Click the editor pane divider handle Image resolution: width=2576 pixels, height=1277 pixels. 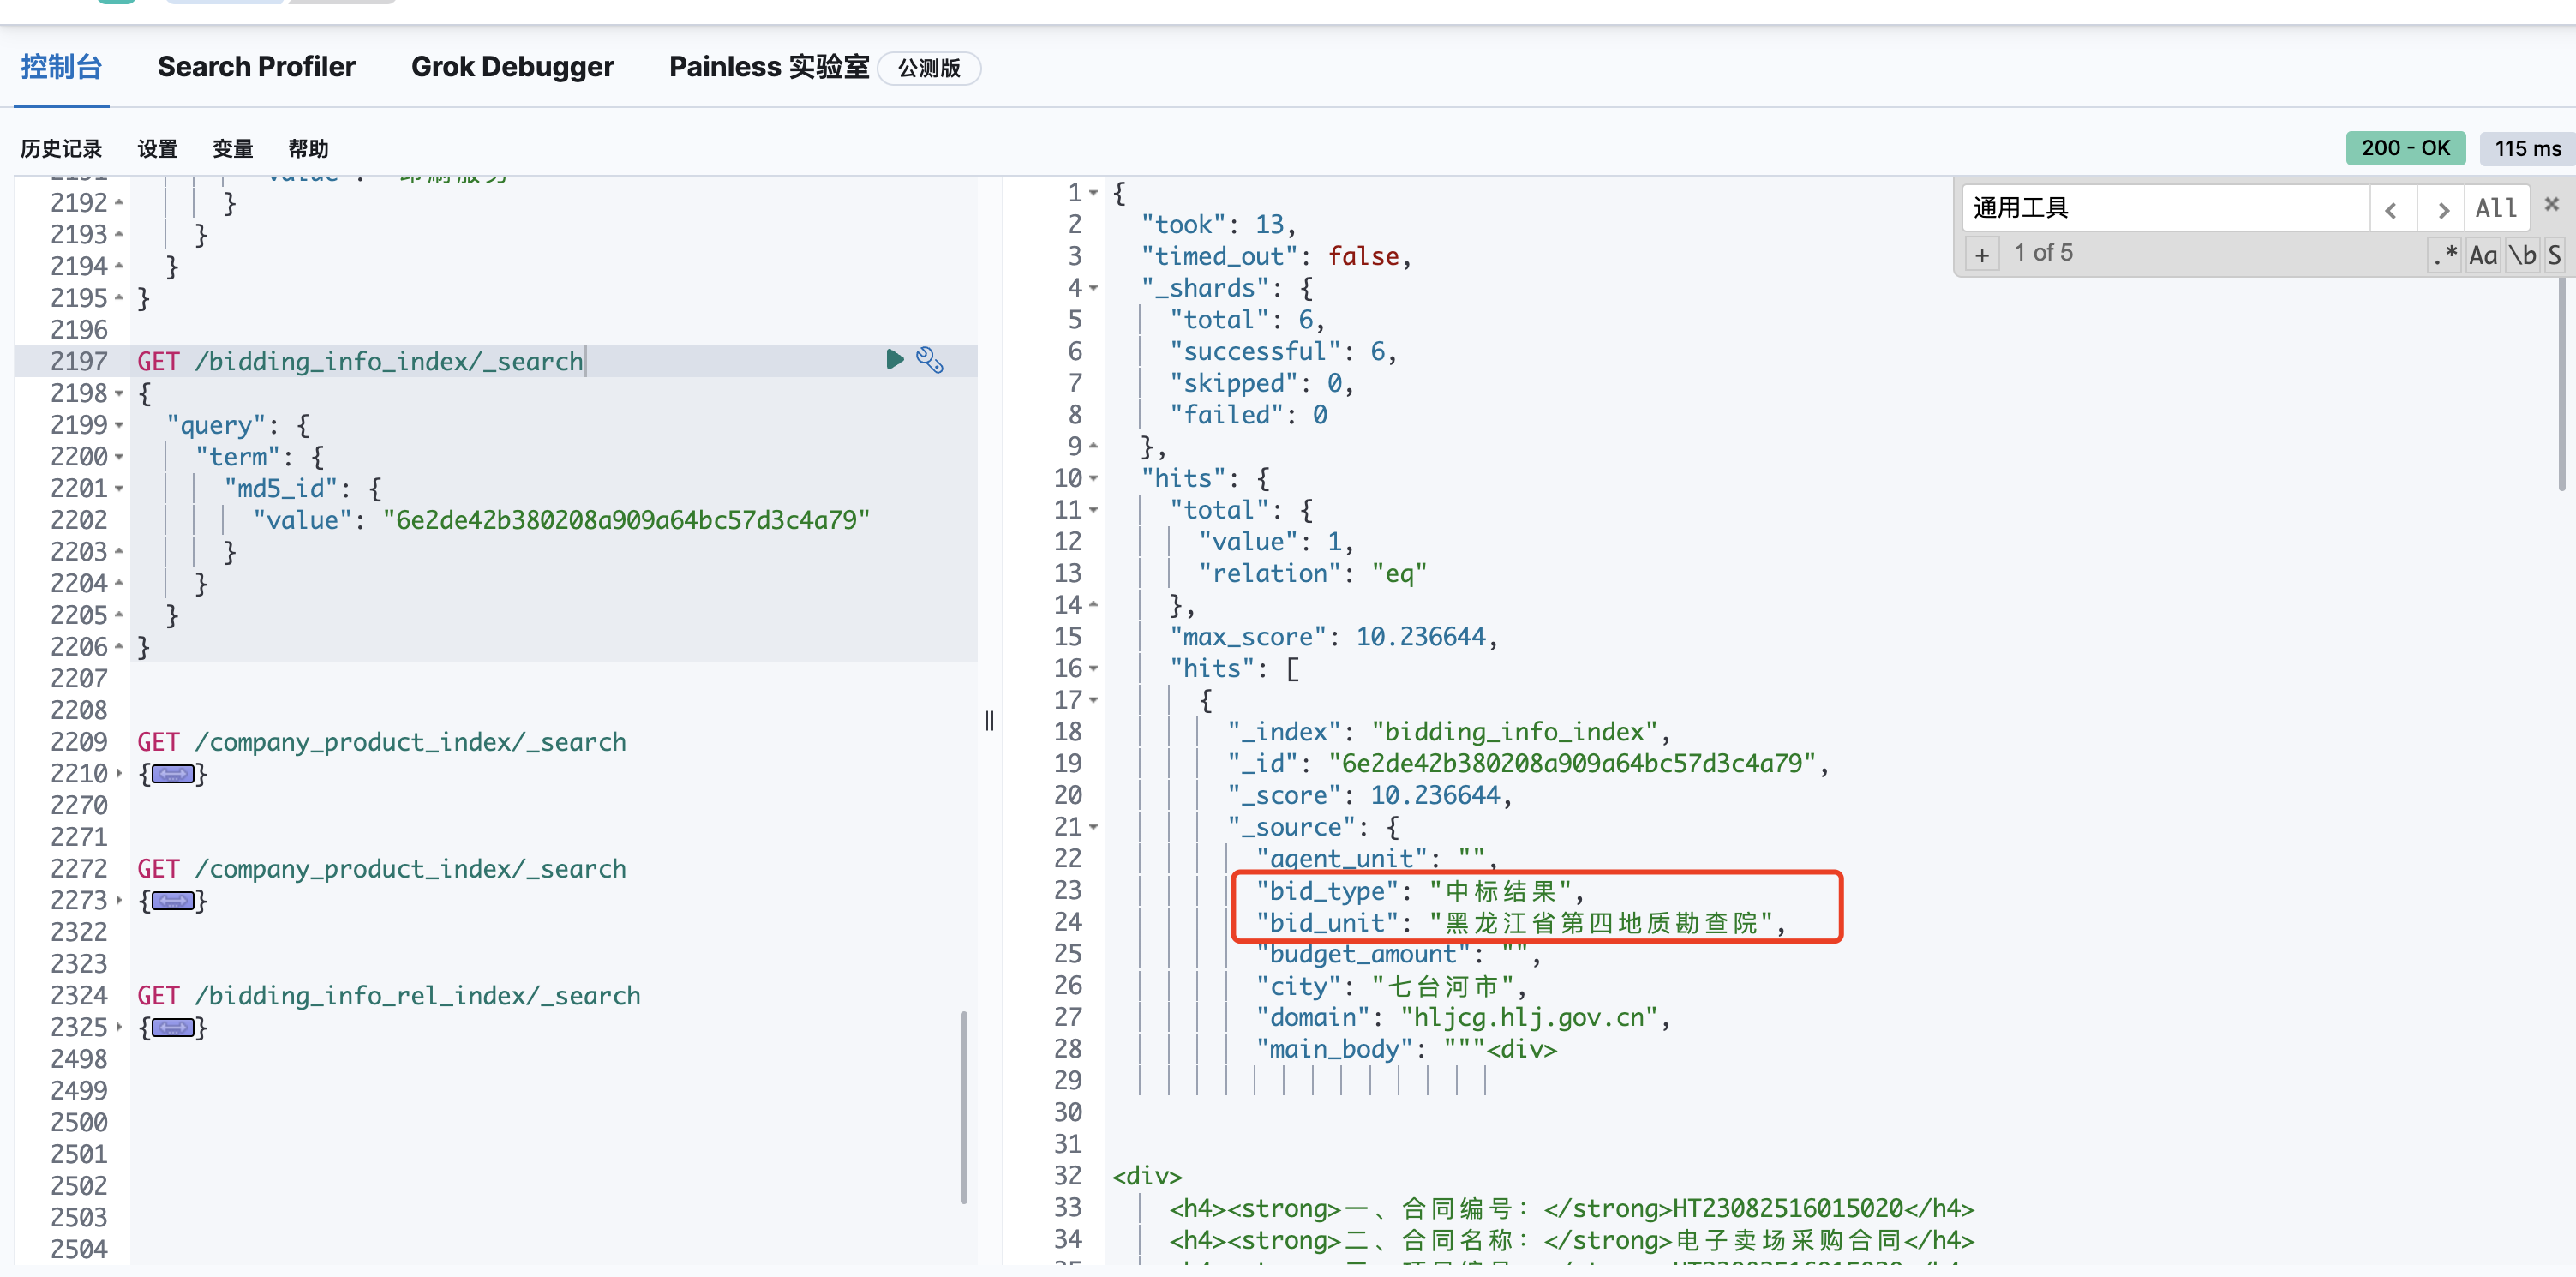(x=989, y=720)
